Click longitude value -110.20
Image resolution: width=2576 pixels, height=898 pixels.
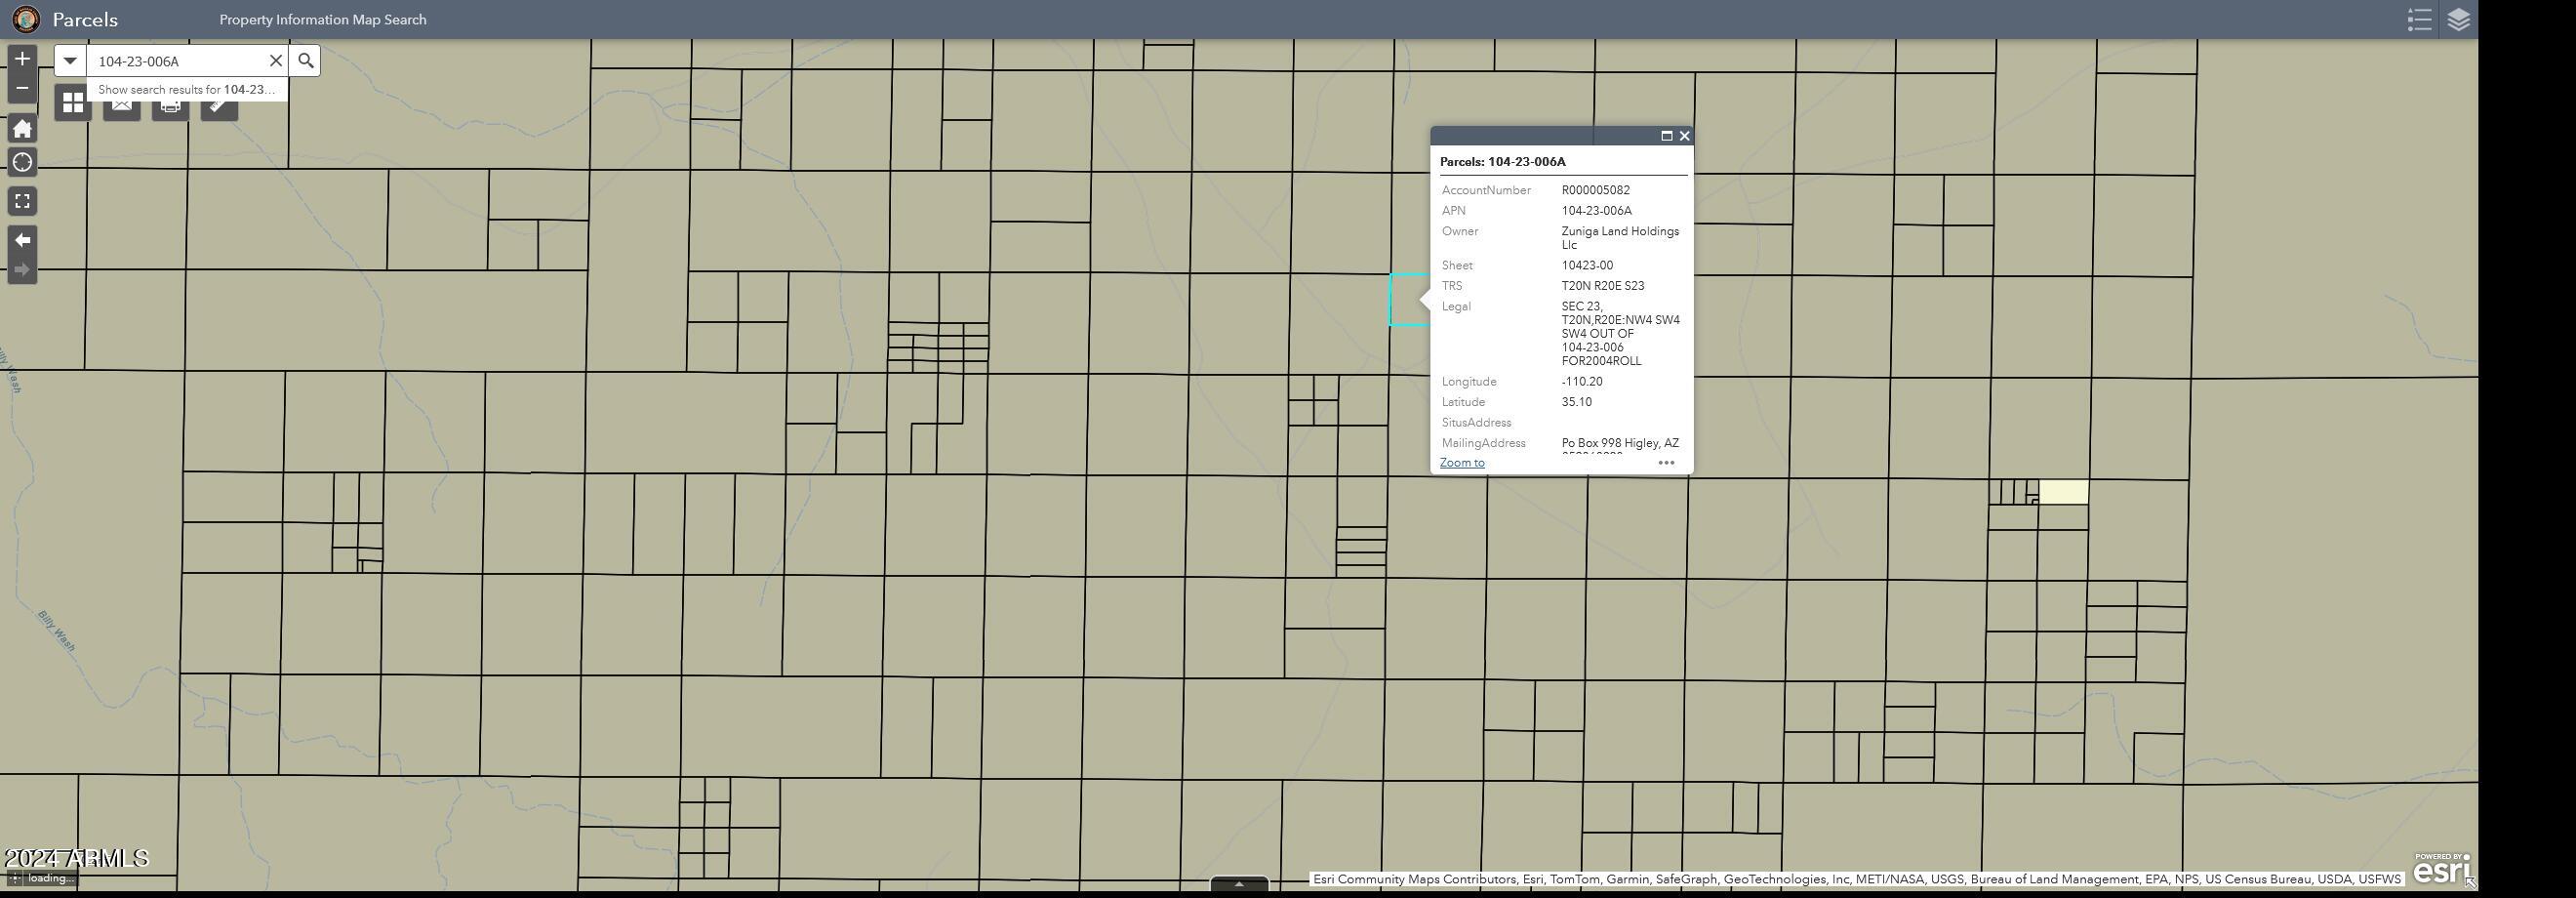1582,382
